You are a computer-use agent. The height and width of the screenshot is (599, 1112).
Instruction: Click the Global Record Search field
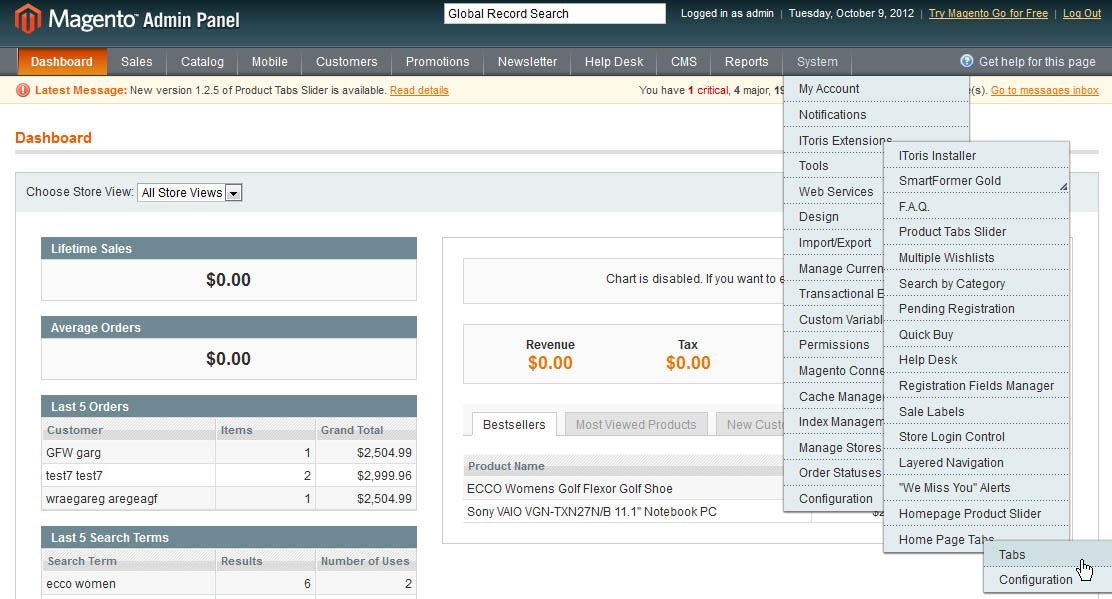click(555, 13)
